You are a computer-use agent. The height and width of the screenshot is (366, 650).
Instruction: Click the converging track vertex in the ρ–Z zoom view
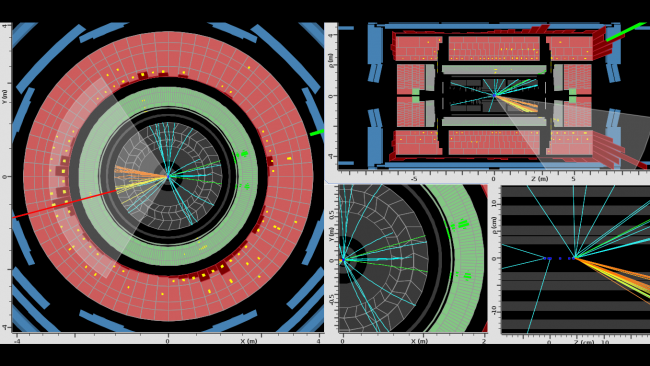coord(575,258)
